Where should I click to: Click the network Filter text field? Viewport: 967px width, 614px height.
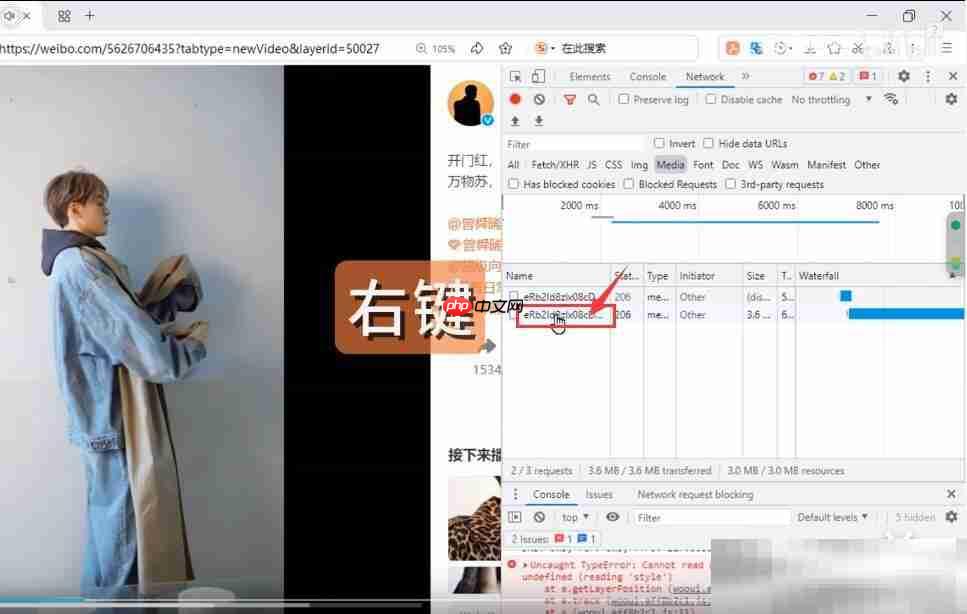(575, 144)
